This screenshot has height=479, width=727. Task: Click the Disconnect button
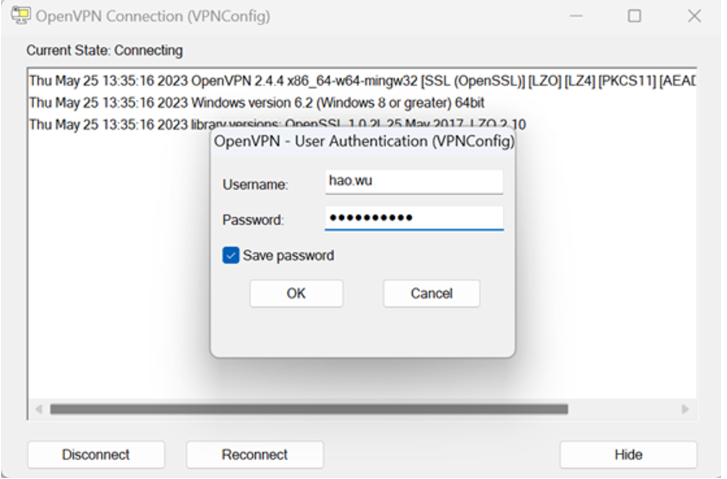click(x=96, y=454)
